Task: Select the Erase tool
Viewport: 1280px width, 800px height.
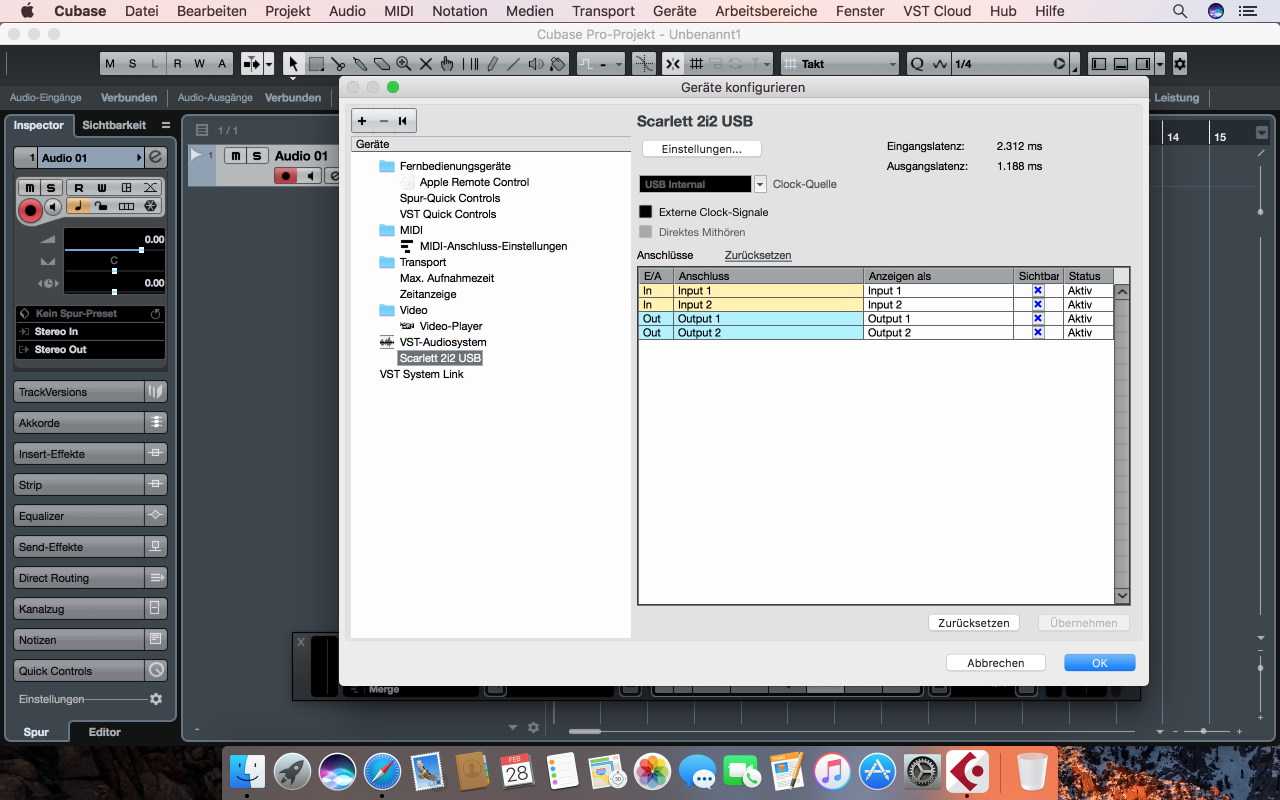Action: [381, 64]
